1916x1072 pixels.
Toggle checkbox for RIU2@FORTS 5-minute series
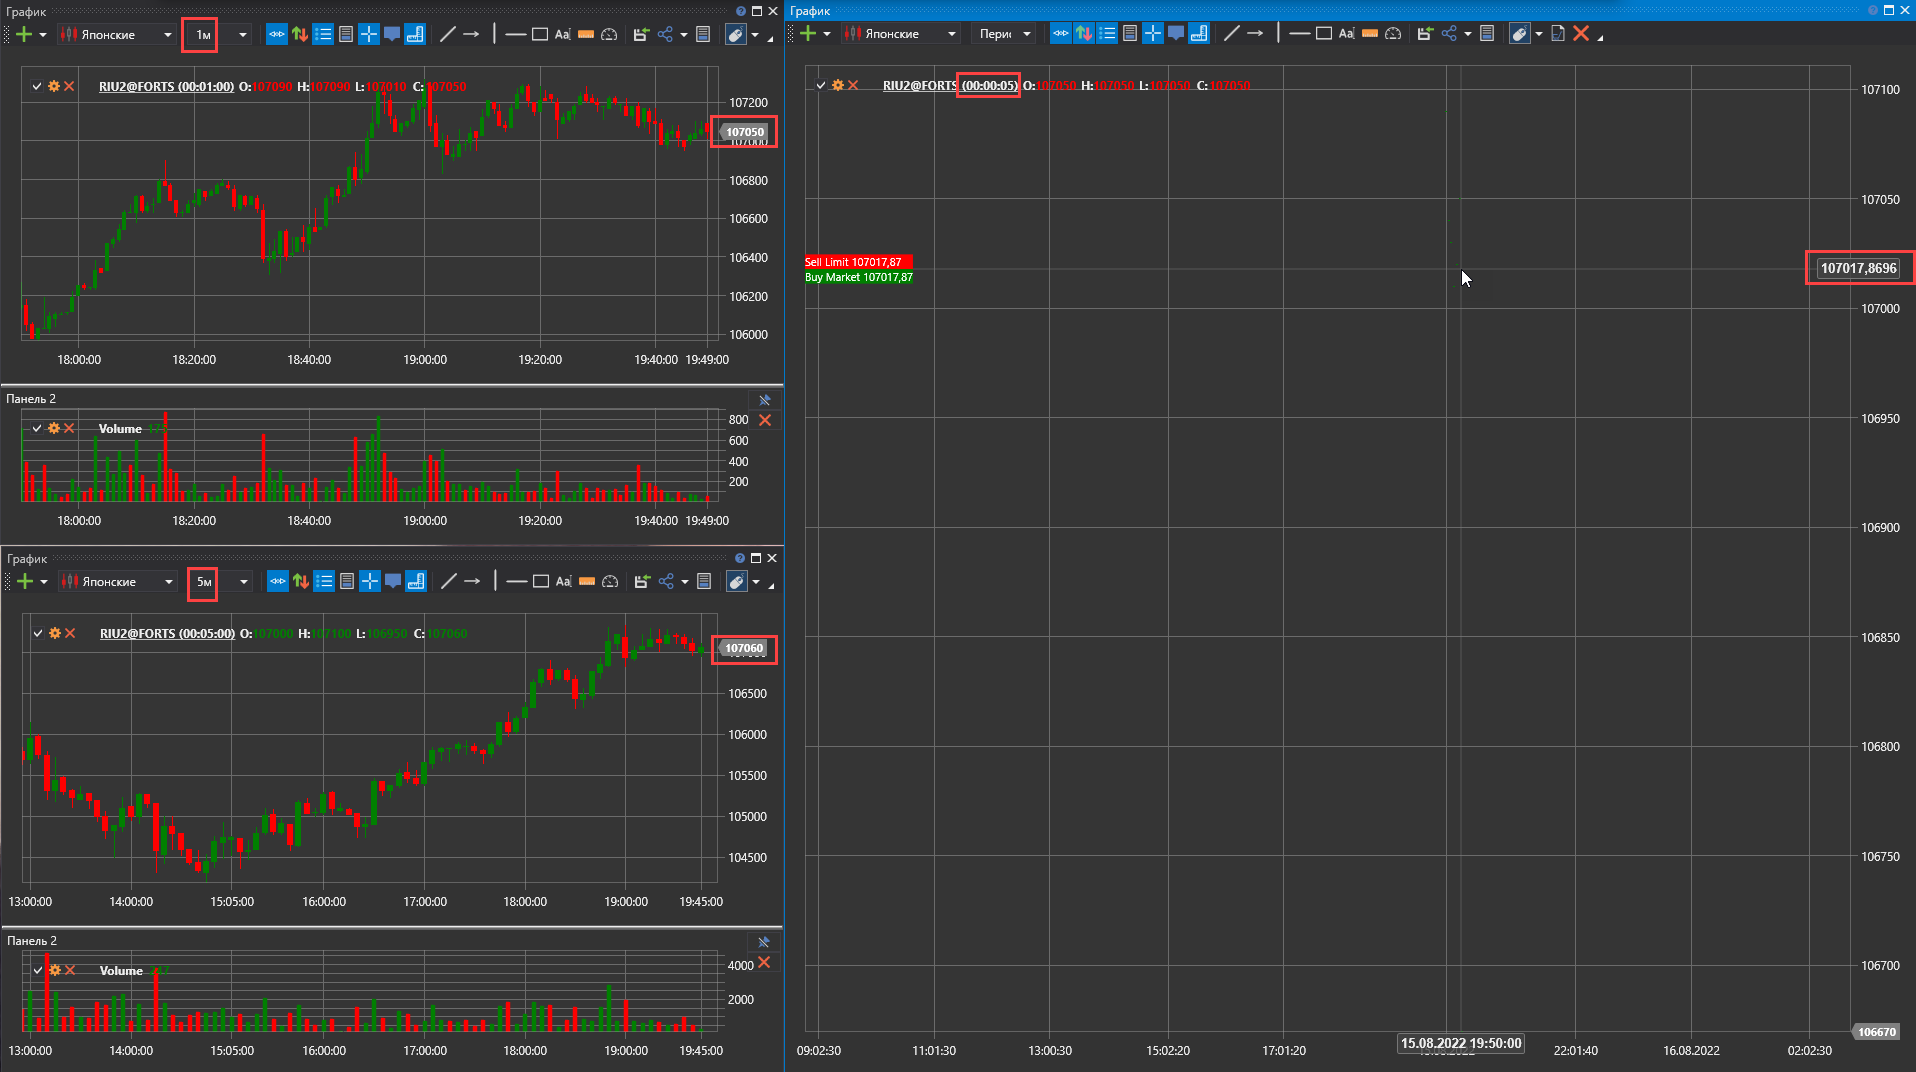[x=38, y=634]
